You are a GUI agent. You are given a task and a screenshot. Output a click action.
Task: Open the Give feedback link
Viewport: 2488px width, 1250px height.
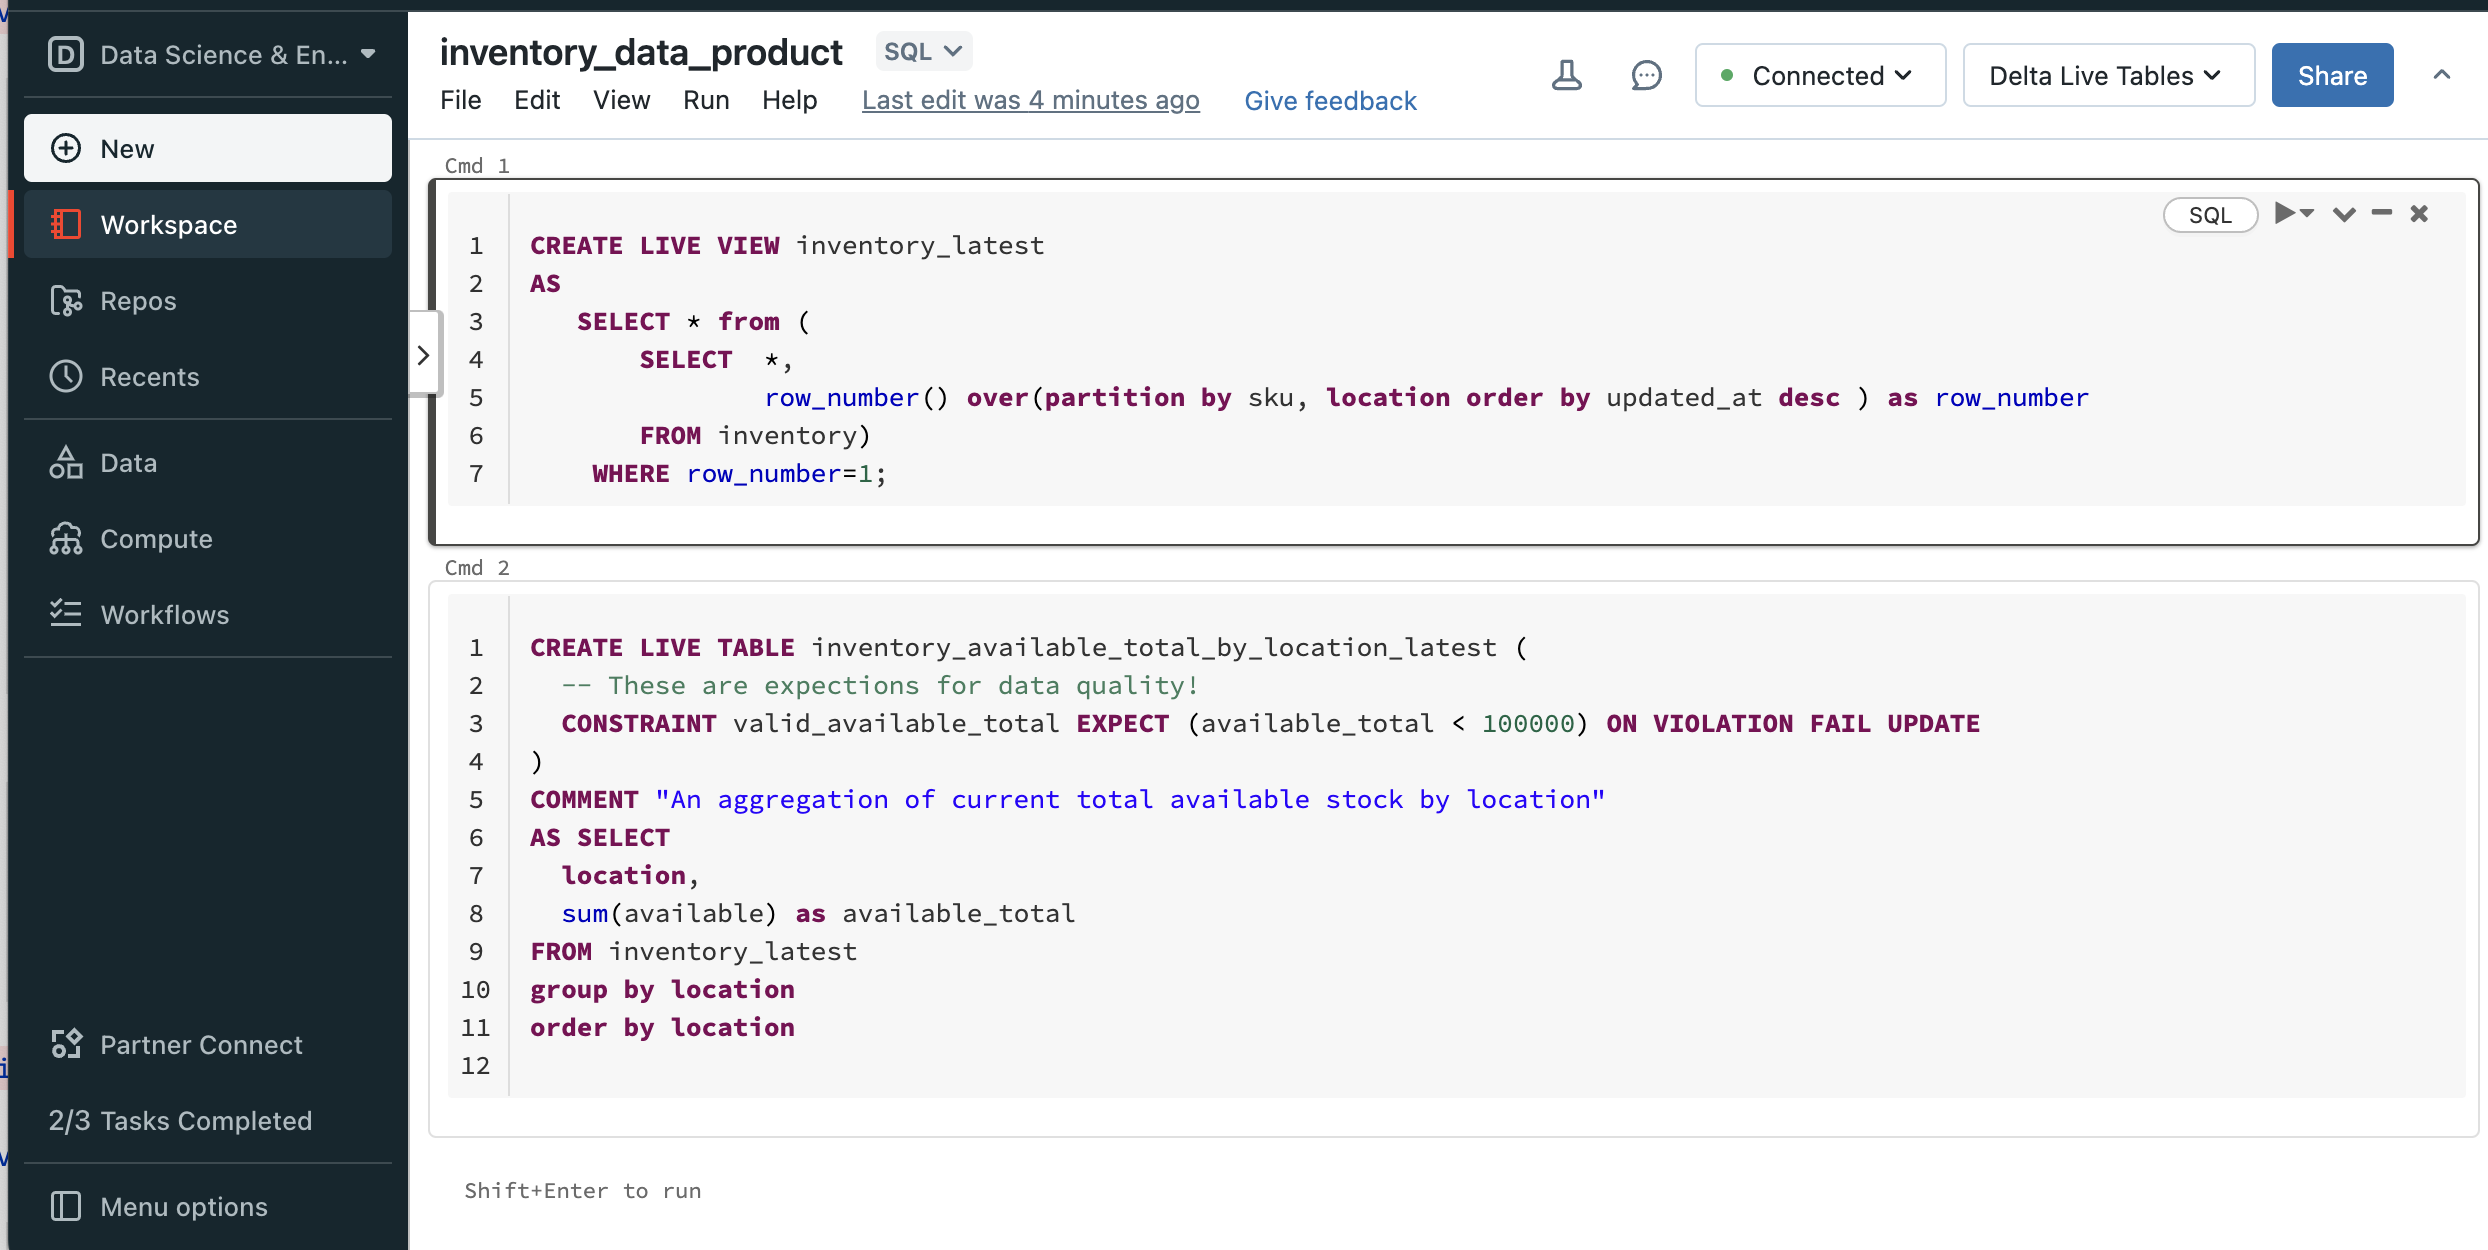[1331, 100]
